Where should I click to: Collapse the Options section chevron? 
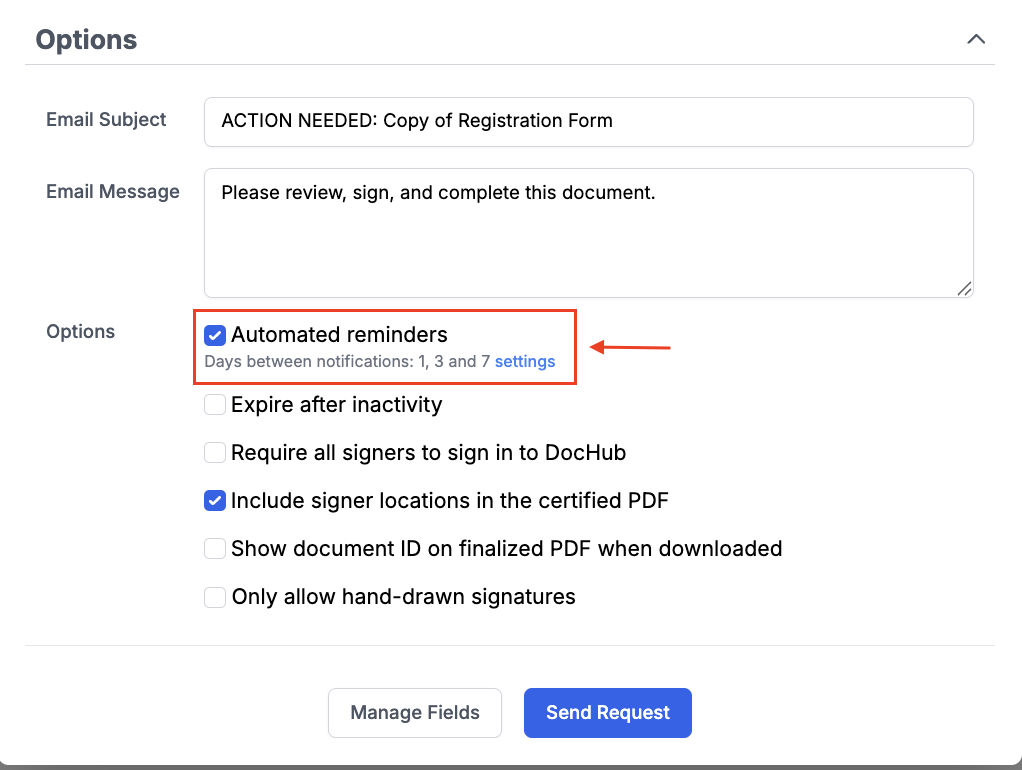click(x=976, y=39)
